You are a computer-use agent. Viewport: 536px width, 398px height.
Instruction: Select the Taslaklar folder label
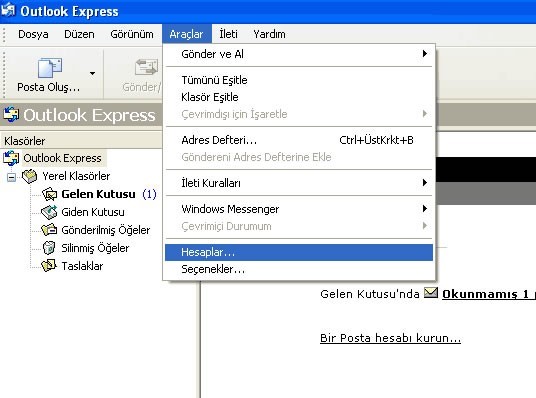click(82, 266)
